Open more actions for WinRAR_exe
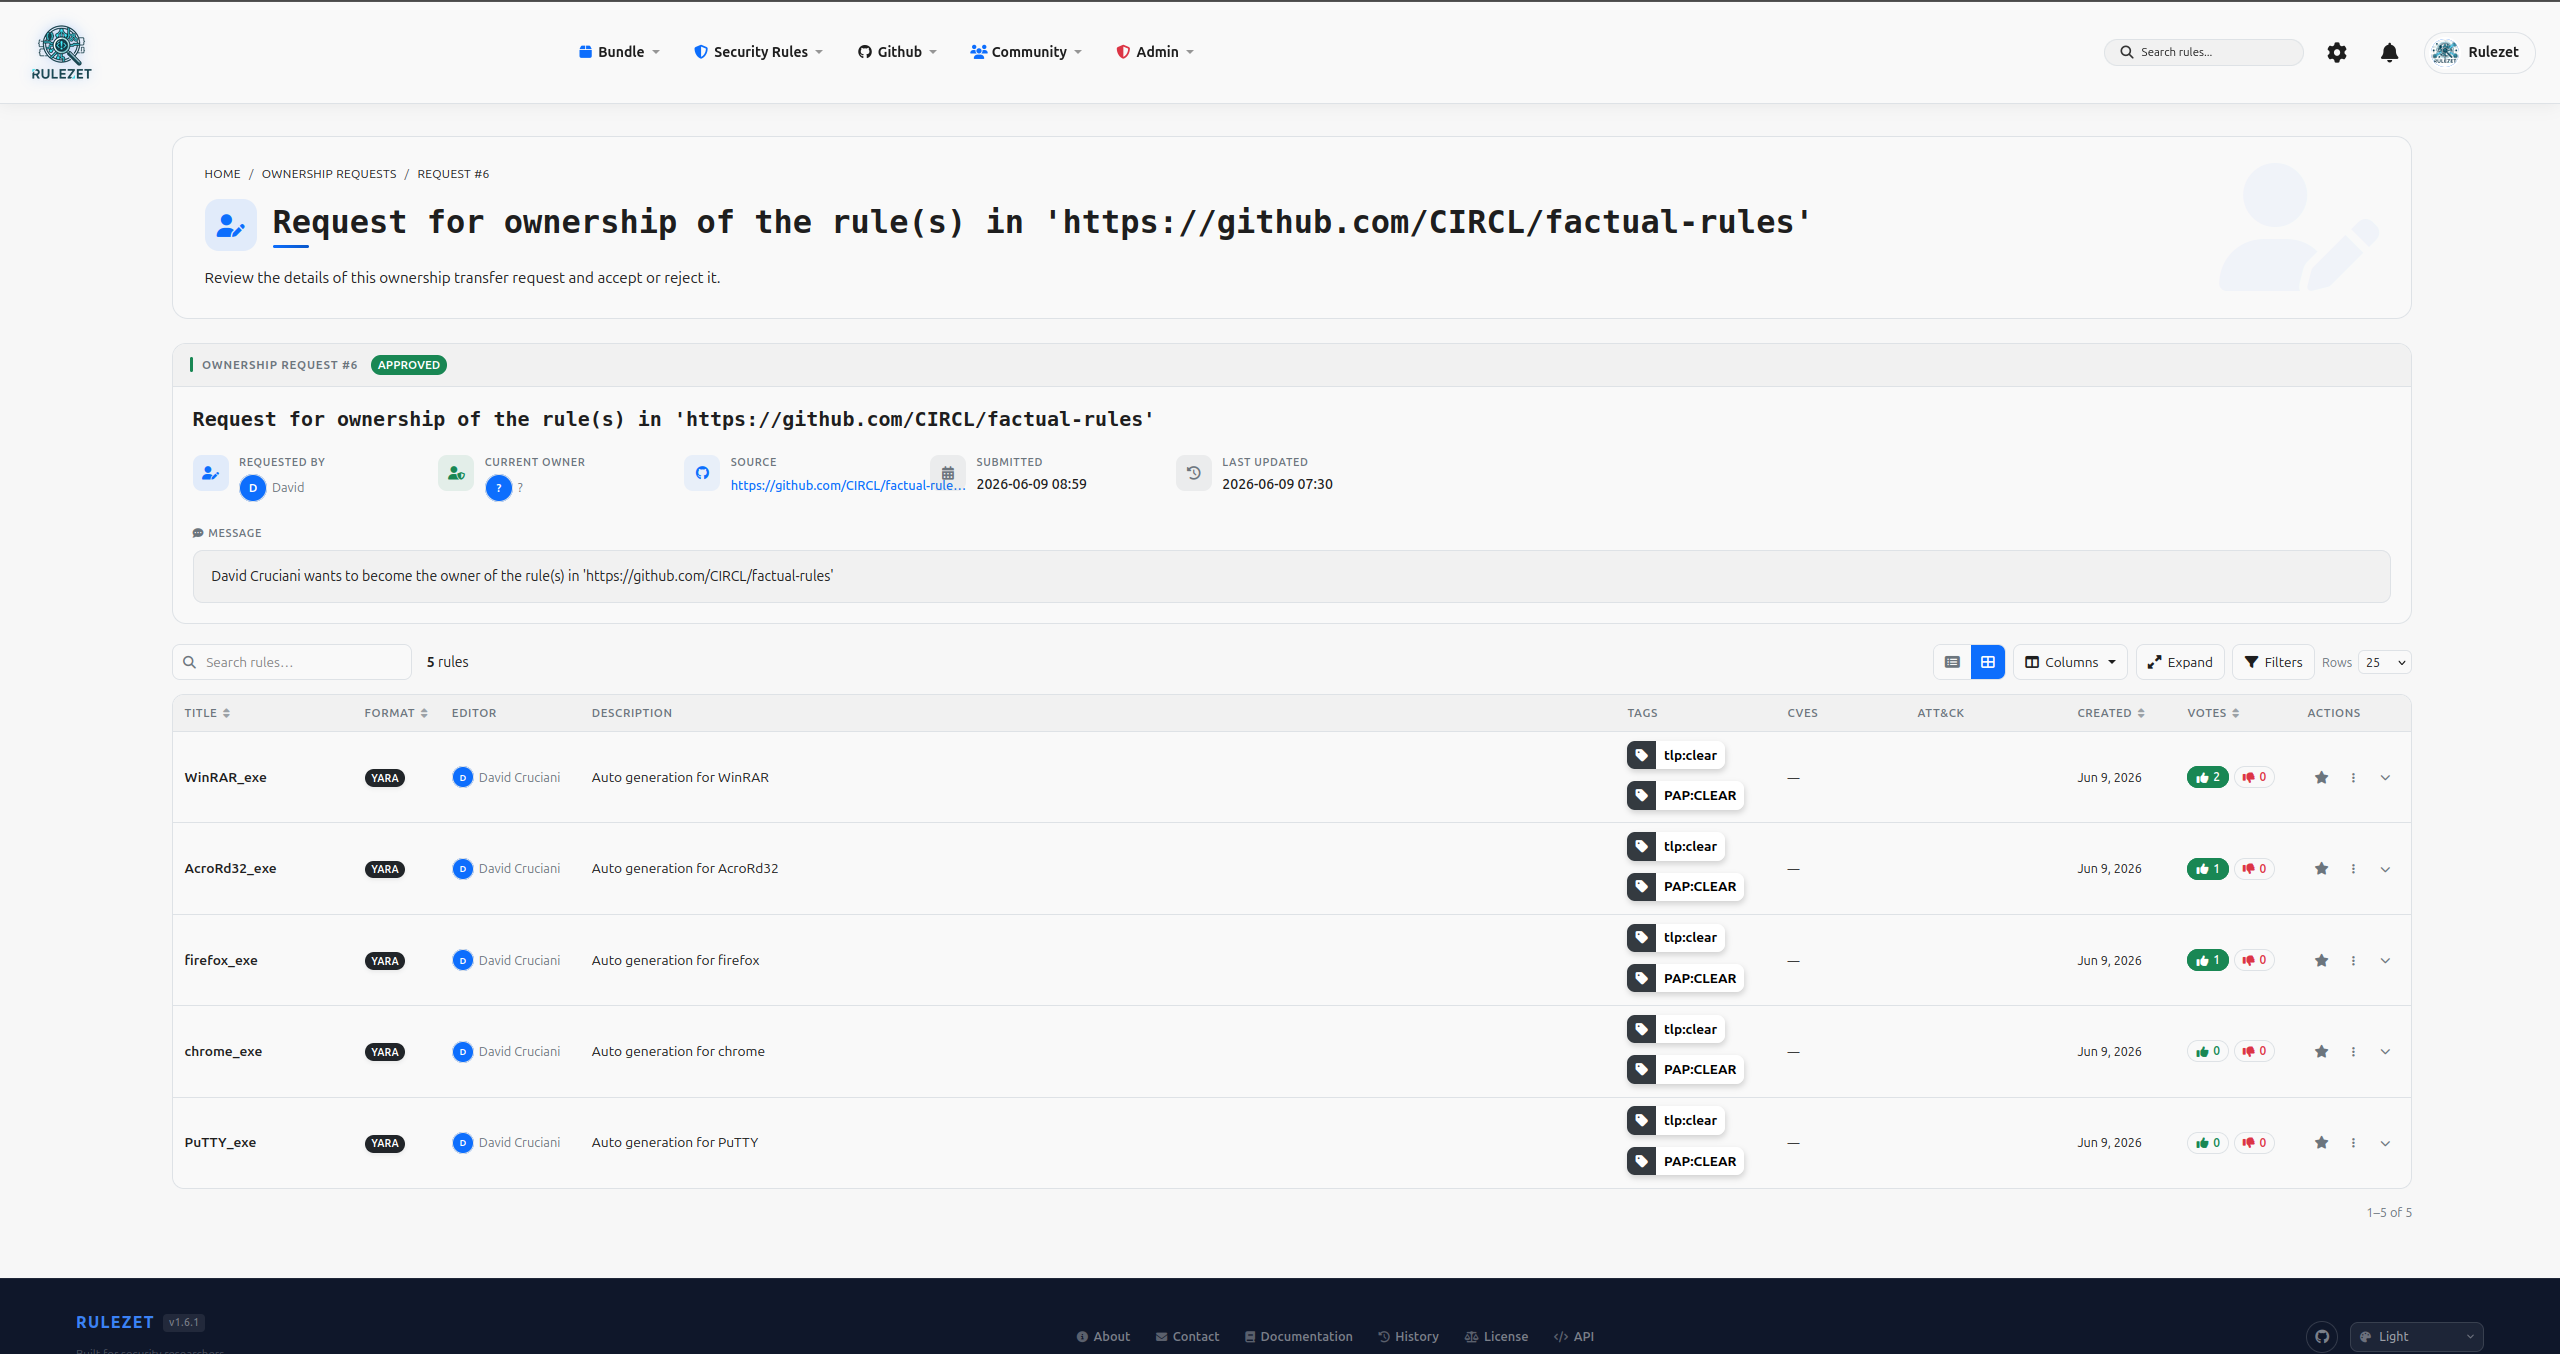The height and width of the screenshot is (1354, 2560). click(2353, 777)
